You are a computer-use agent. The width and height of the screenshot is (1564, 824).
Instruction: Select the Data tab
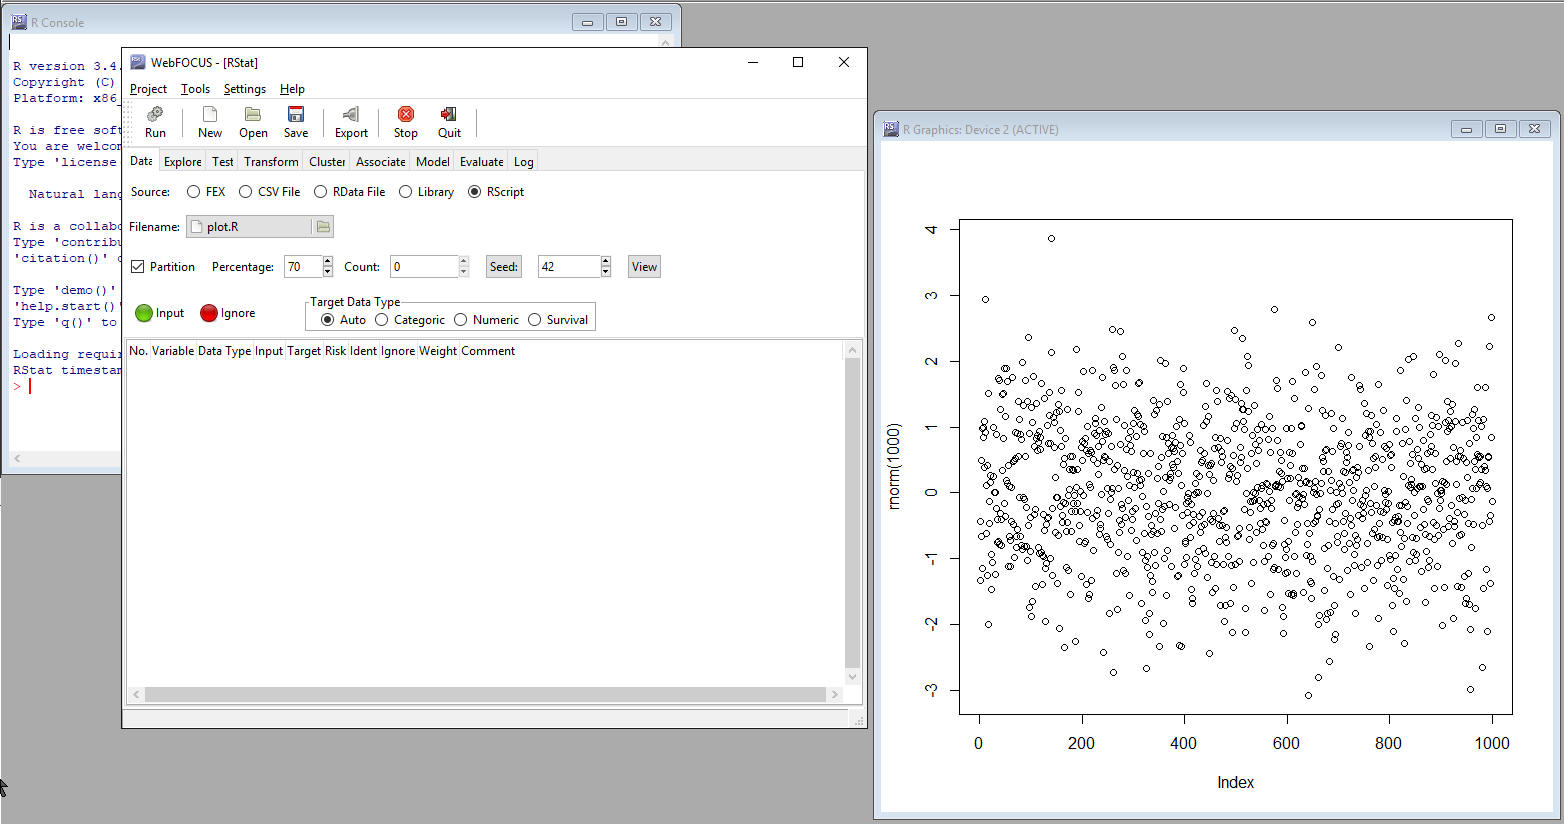pos(141,161)
